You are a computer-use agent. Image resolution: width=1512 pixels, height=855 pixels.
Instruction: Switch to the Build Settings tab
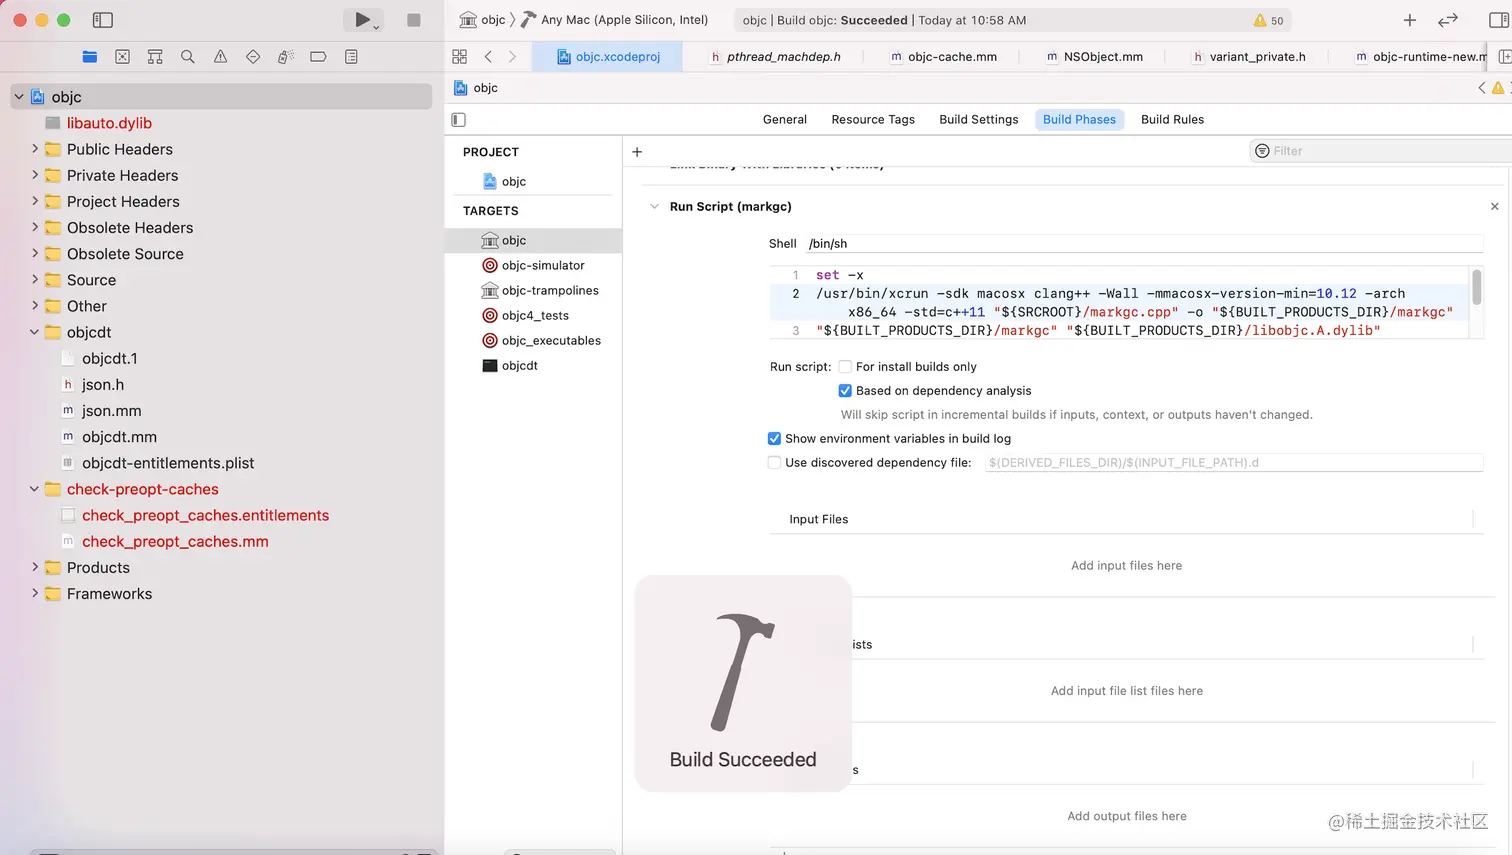pos(979,120)
